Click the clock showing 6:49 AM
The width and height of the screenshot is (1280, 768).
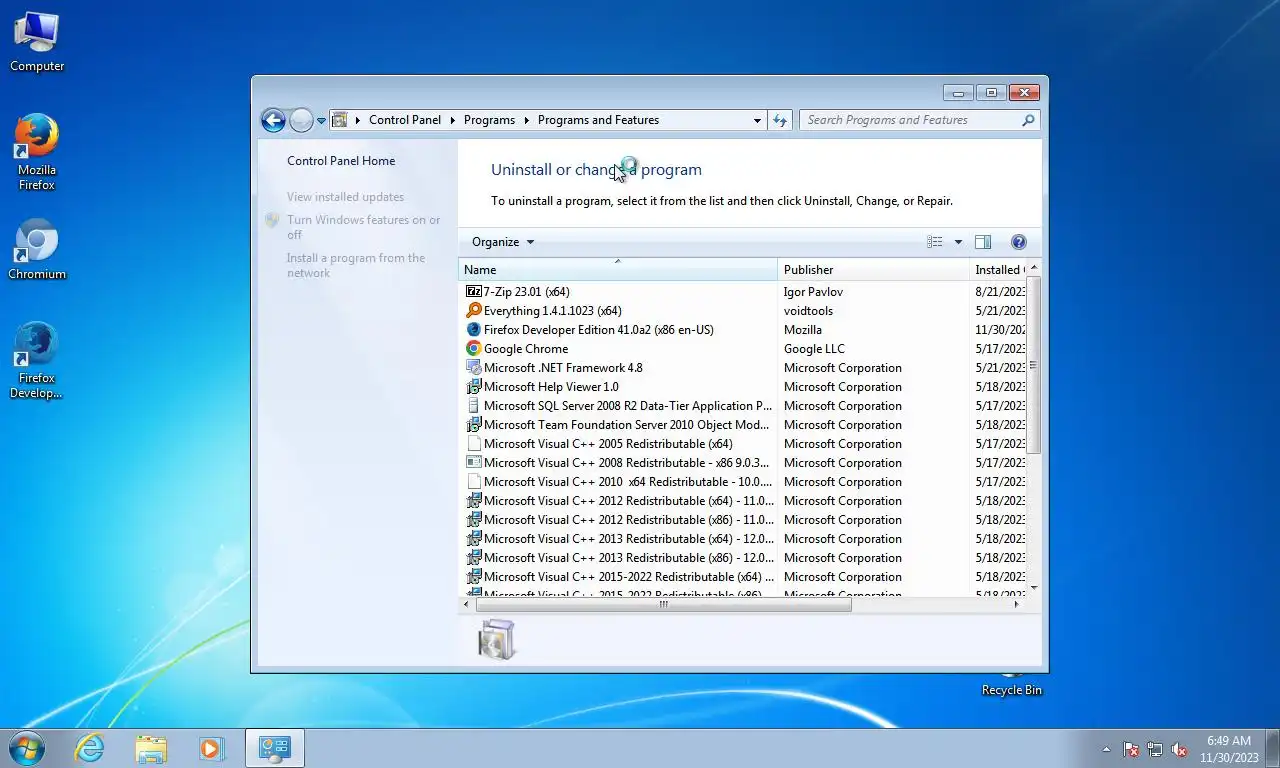click(x=1229, y=741)
